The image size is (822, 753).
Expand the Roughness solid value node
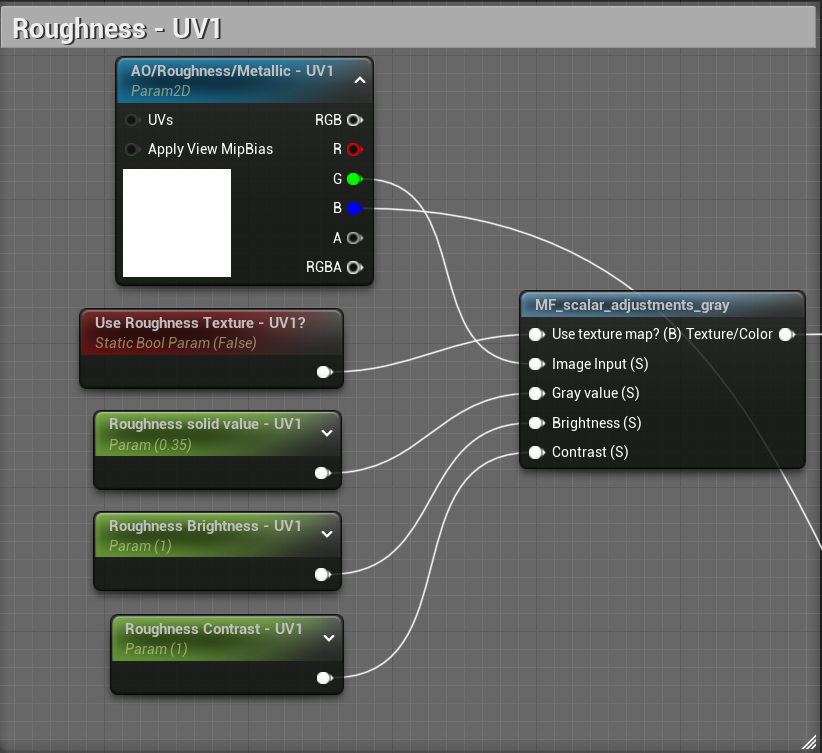[327, 433]
